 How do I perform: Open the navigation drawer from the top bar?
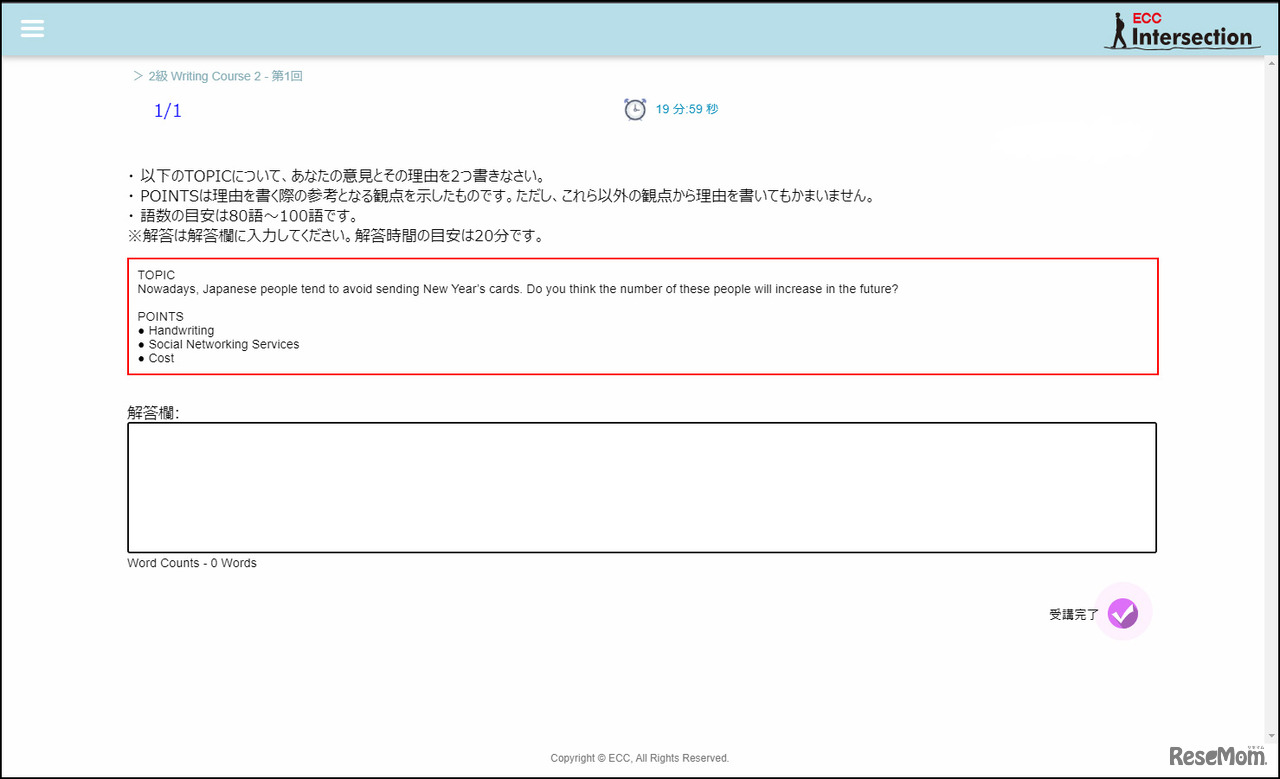pos(32,28)
